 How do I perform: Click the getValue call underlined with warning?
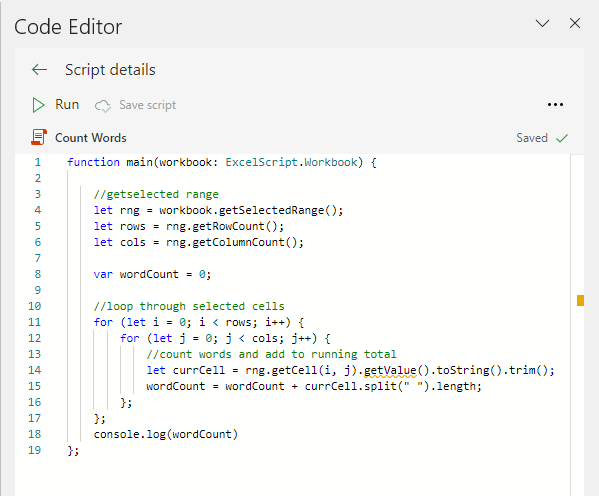tap(390, 370)
